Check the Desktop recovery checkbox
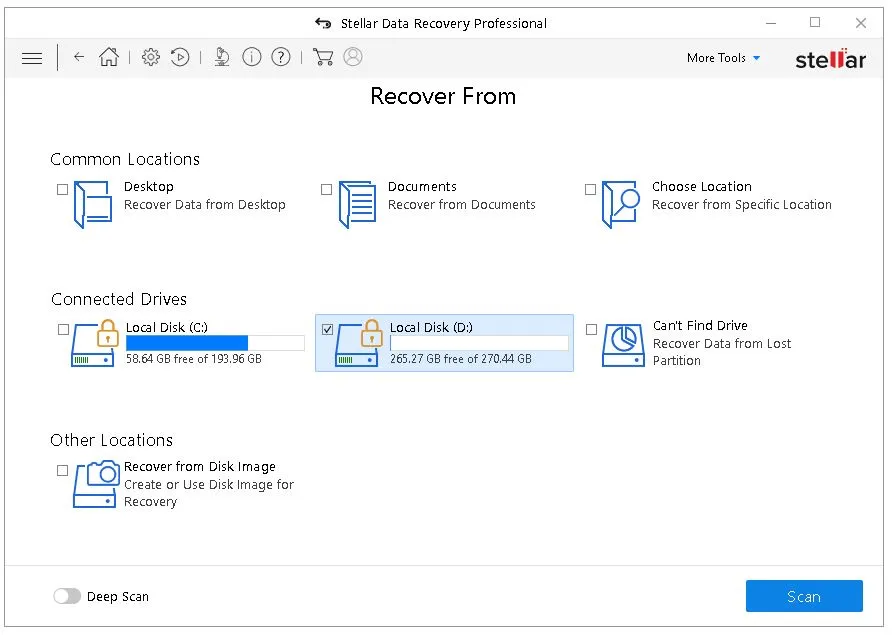 tap(62, 188)
